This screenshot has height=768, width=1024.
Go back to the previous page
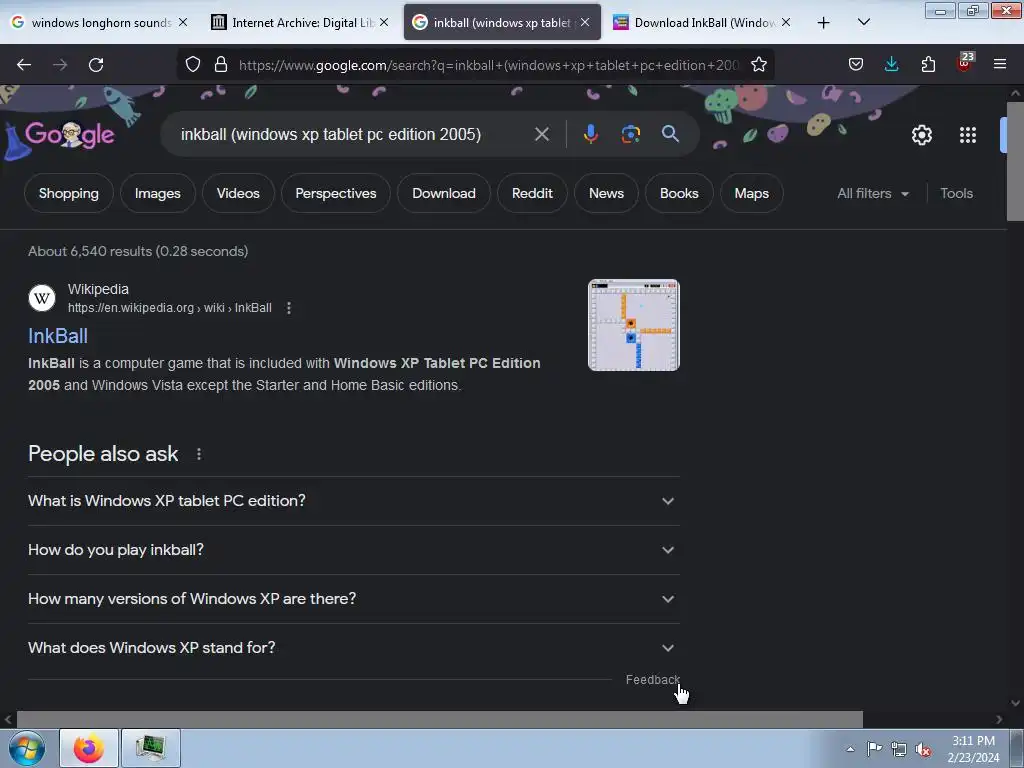pos(24,65)
